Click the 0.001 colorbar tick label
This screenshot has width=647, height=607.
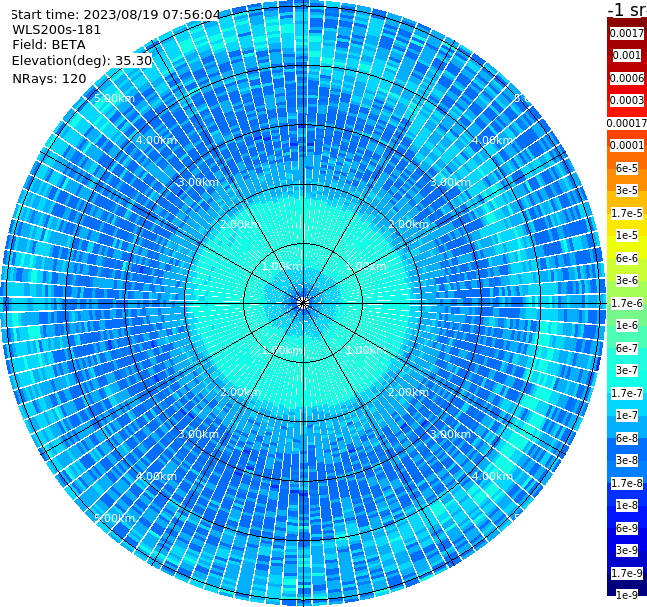(627, 55)
